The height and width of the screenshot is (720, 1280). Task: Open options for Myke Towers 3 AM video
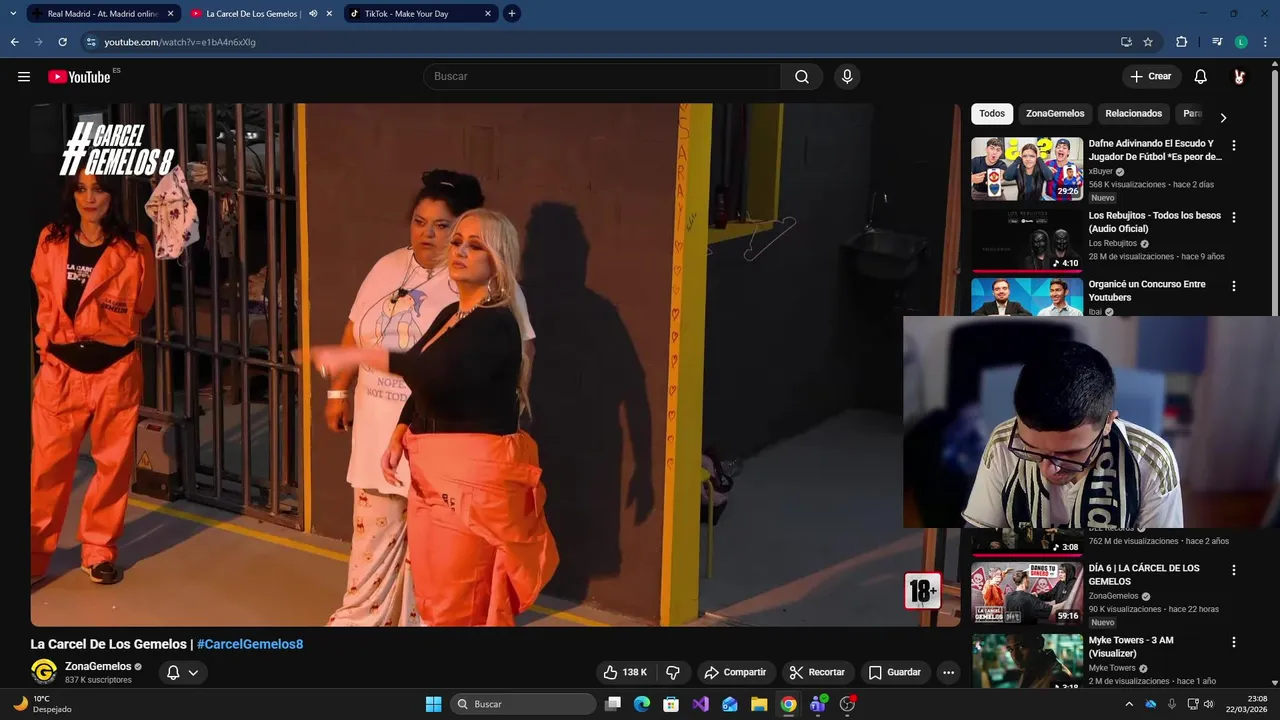(x=1234, y=642)
